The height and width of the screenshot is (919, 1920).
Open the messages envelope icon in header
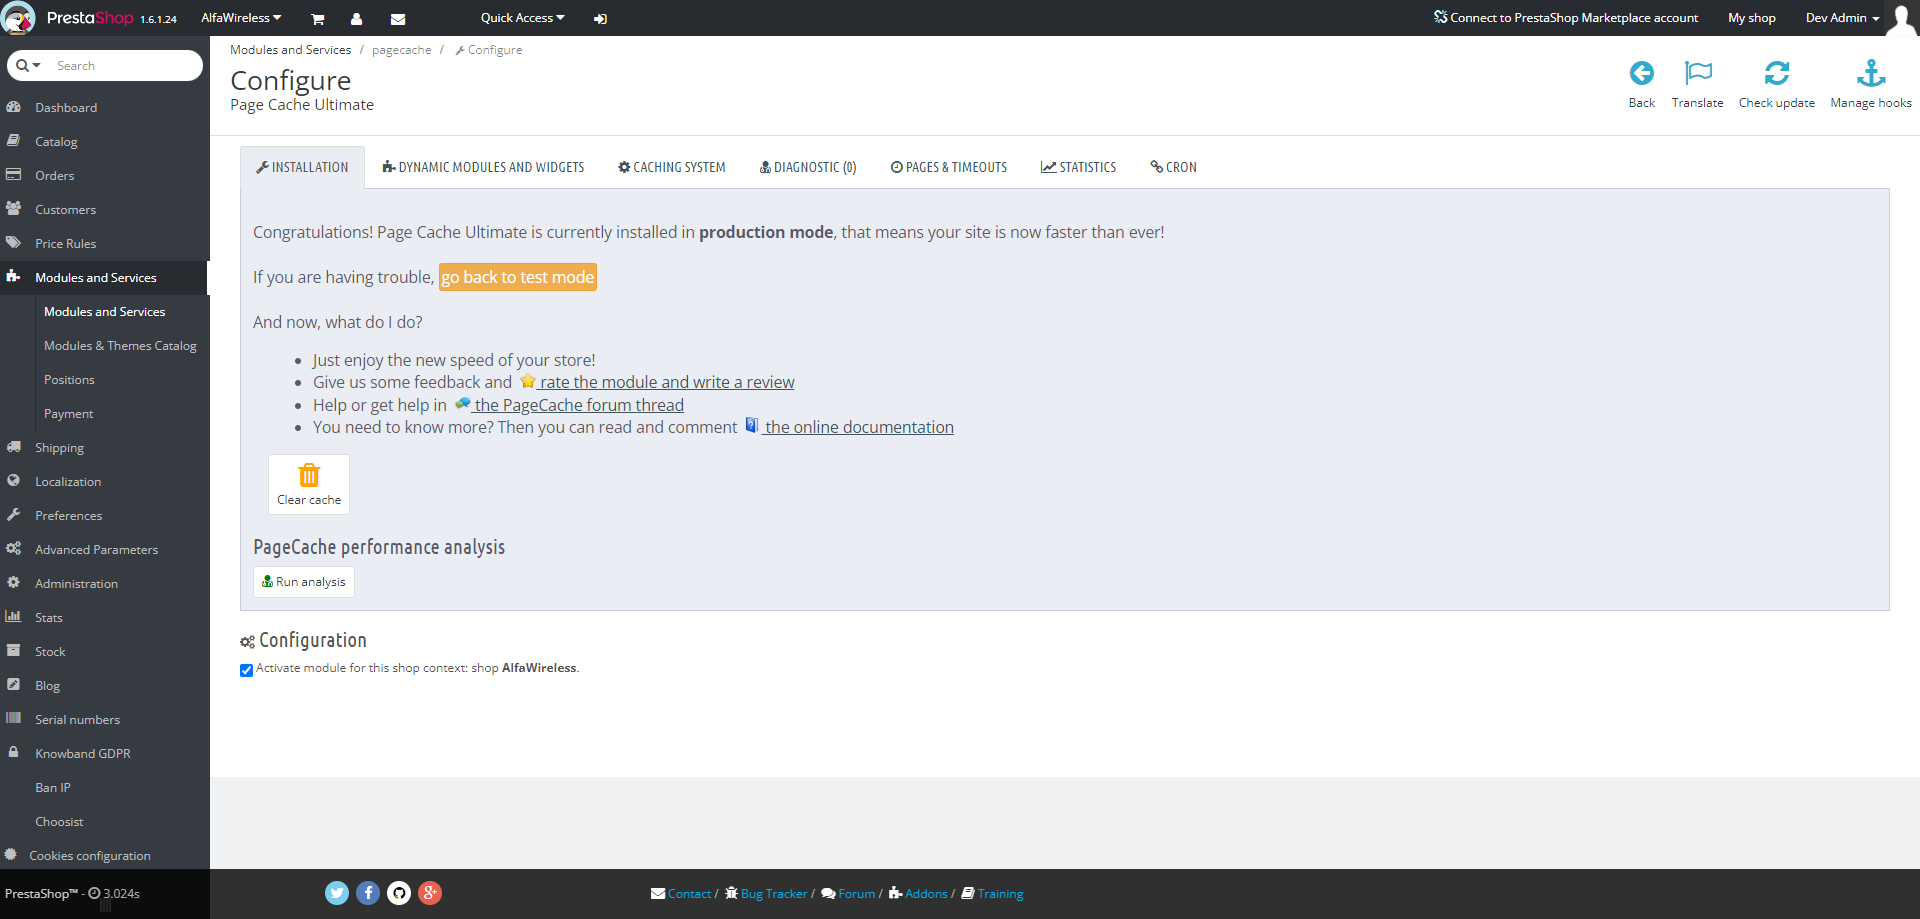[398, 19]
